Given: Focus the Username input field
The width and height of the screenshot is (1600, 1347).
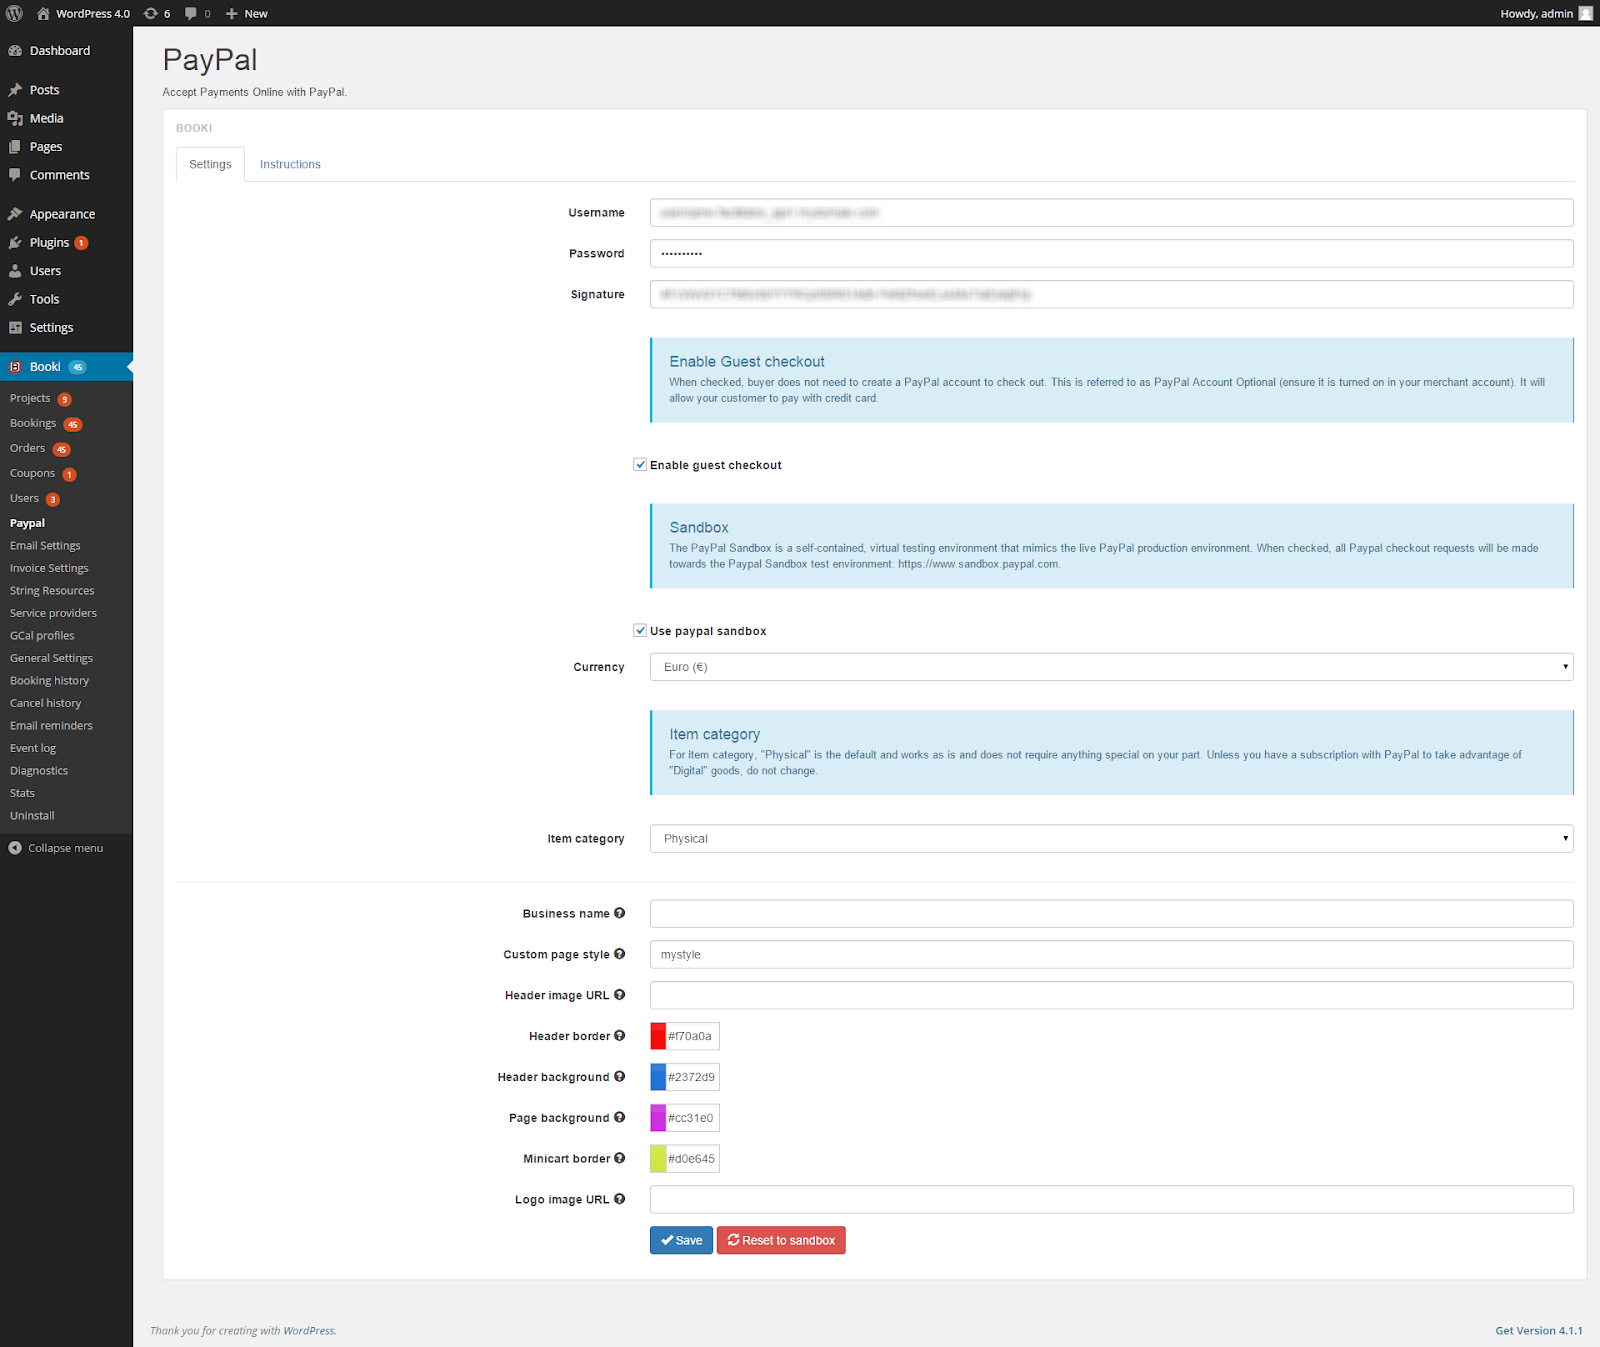Looking at the screenshot, I should (1111, 213).
